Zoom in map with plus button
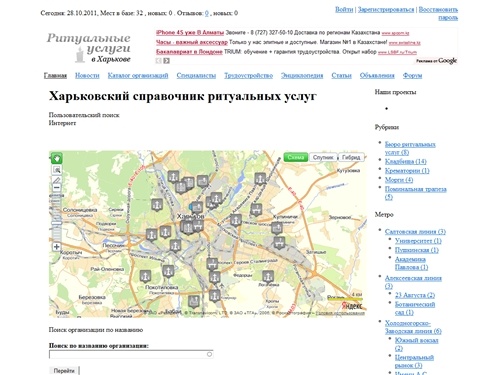This screenshot has height=375, width=500. pyautogui.click(x=57, y=247)
